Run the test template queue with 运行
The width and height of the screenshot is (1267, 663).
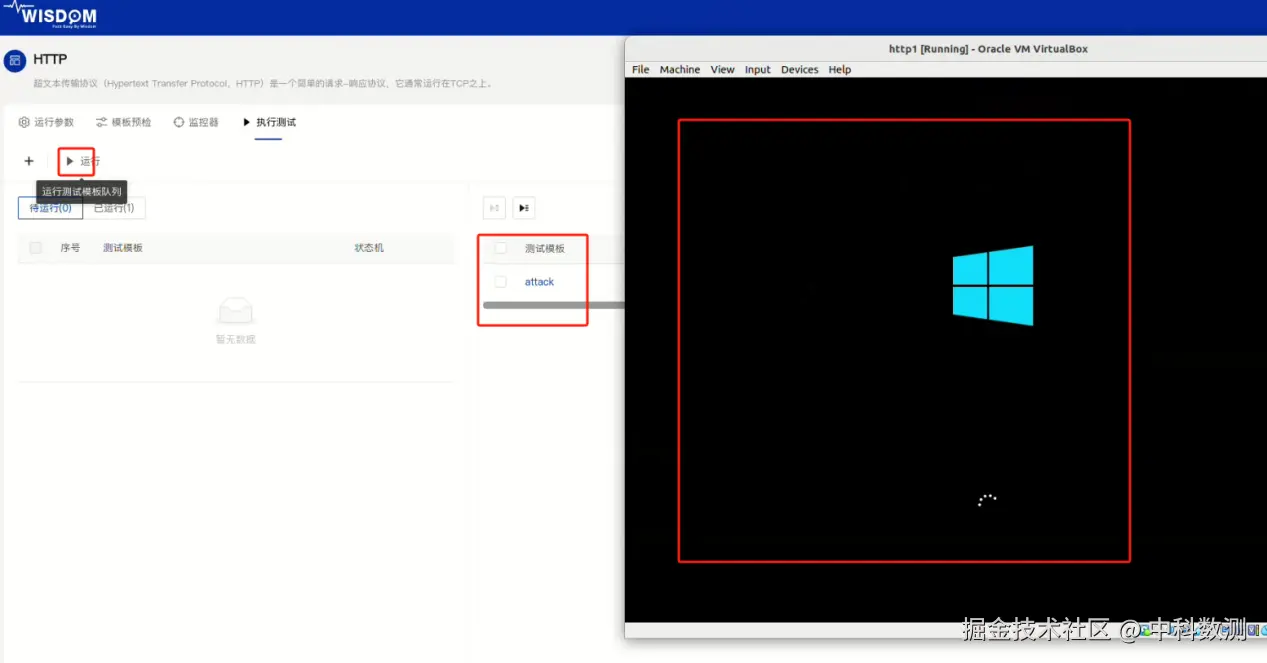click(x=82, y=161)
